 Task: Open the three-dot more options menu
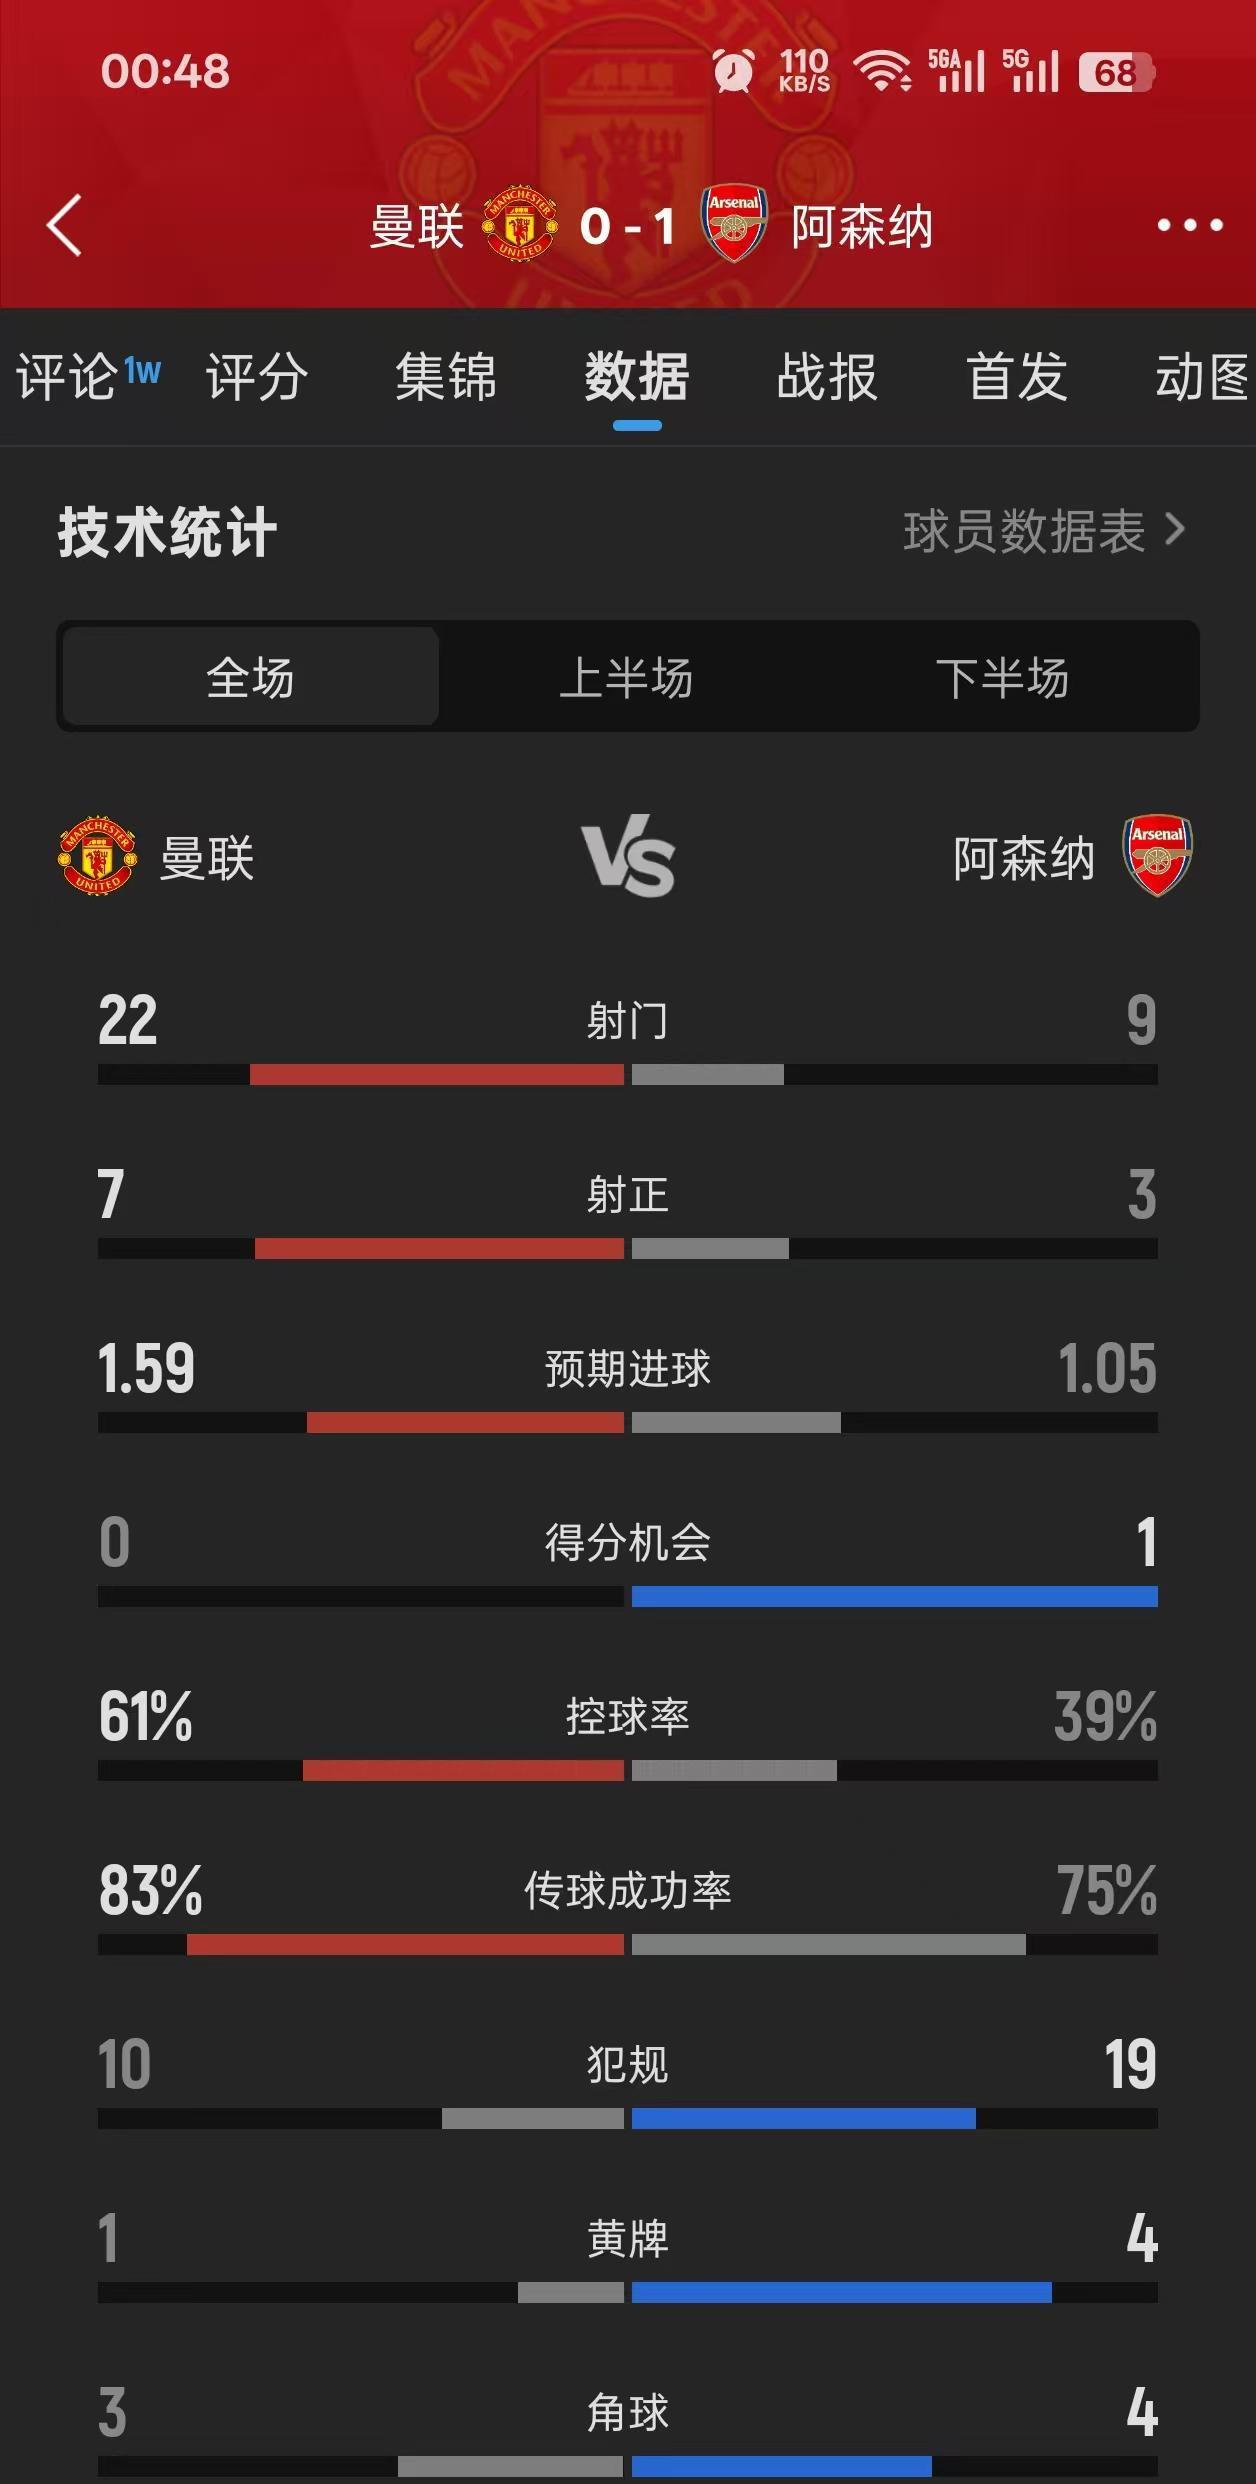coord(1189,226)
